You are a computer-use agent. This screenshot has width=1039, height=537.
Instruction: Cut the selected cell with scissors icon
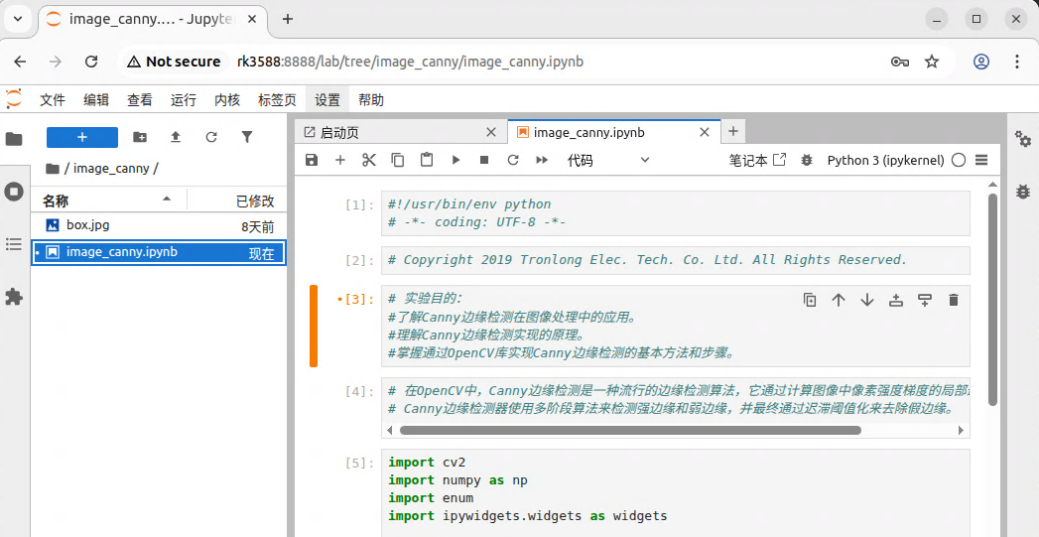(x=369, y=160)
